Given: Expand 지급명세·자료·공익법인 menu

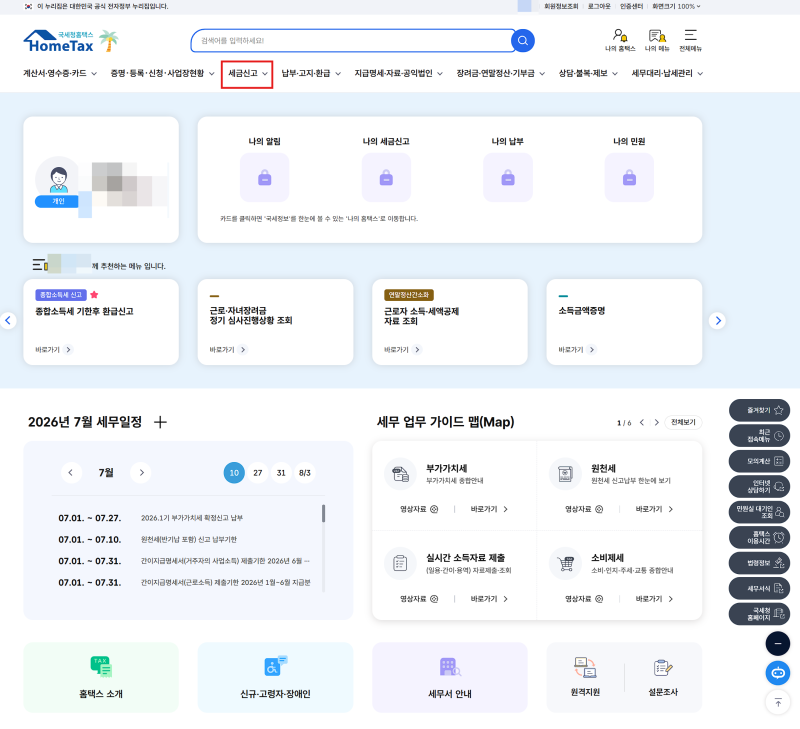Looking at the screenshot, I should tap(398, 73).
